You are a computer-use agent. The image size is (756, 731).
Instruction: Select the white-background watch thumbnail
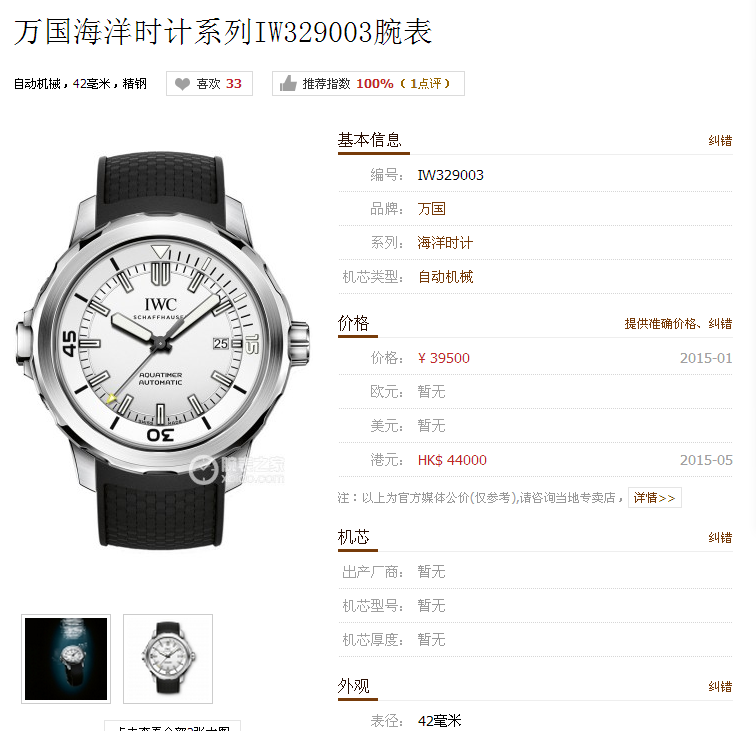(x=168, y=659)
